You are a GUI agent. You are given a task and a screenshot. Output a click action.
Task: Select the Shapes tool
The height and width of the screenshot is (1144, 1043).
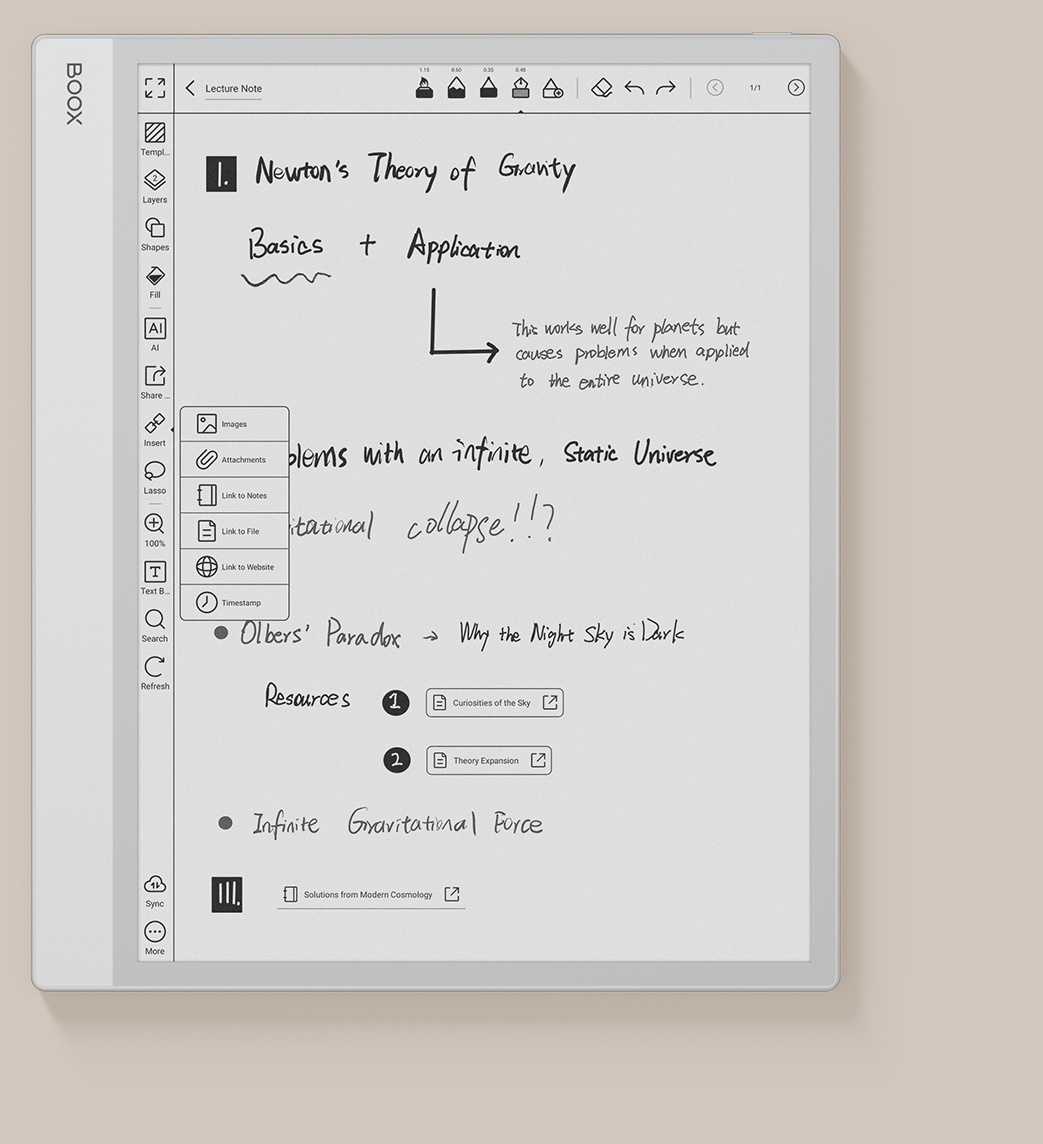pyautogui.click(x=155, y=233)
